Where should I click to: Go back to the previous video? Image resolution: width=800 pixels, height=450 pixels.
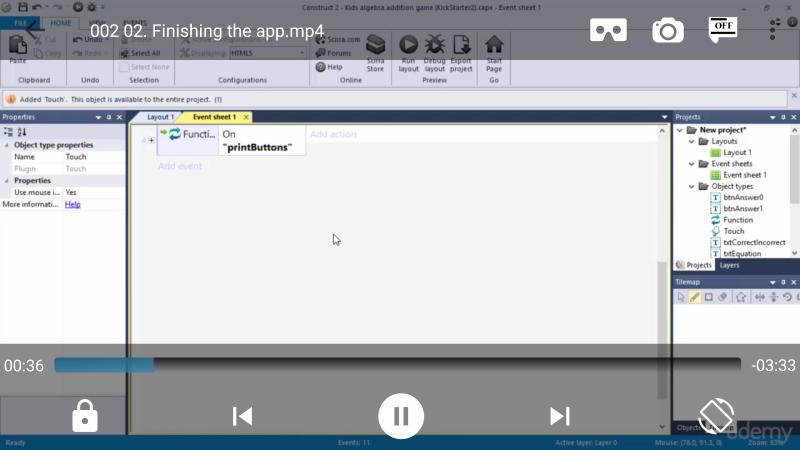242,416
